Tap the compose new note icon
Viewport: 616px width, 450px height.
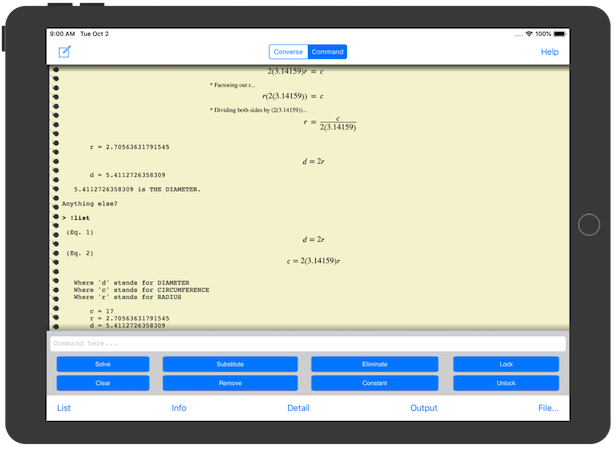point(65,52)
